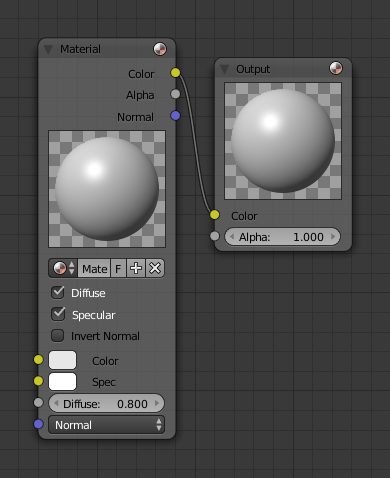Image resolution: width=390 pixels, height=478 pixels.
Task: Collapse the Material node with its triangle
Action: [49, 50]
